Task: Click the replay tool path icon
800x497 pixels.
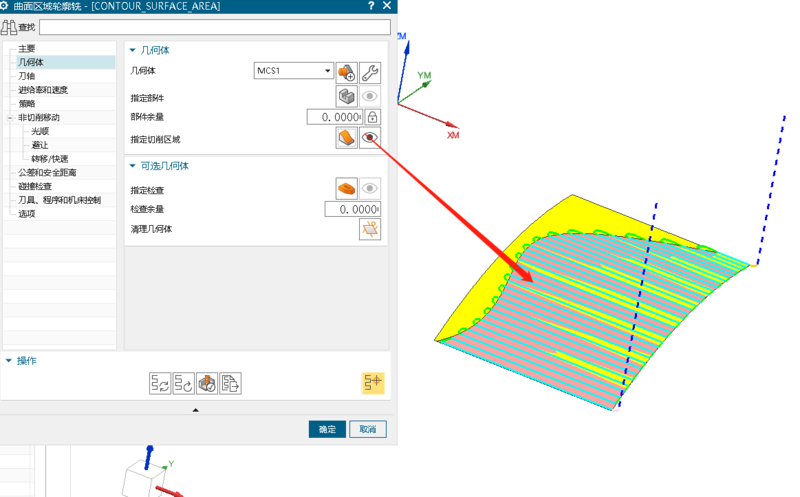Action: tap(183, 383)
